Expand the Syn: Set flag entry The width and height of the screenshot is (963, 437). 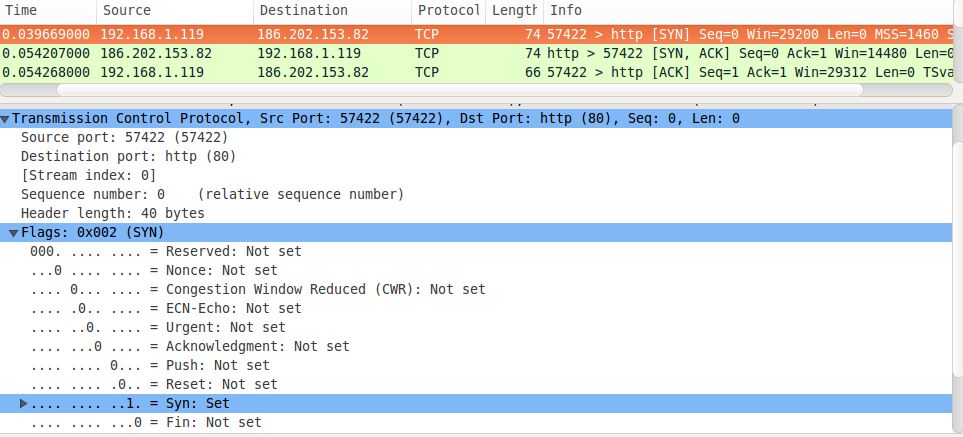(24, 403)
